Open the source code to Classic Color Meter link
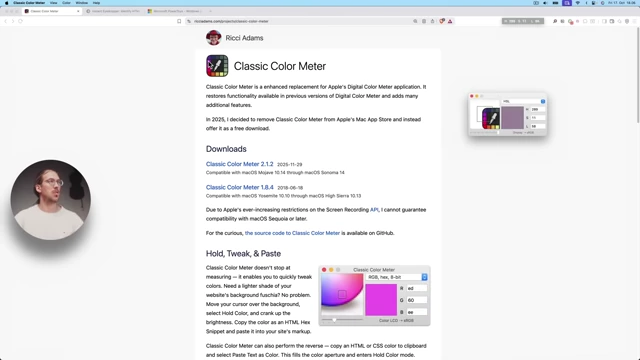640x360 pixels. pos(292,233)
